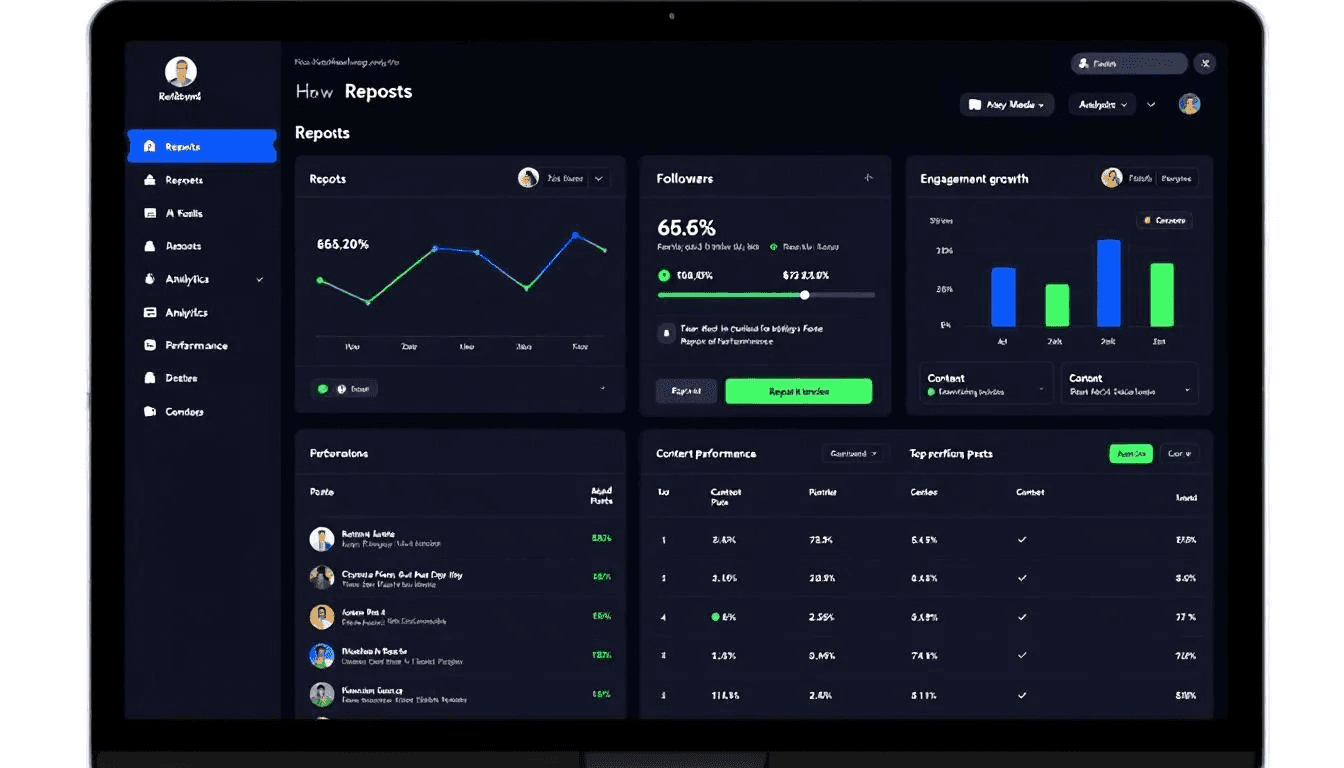Open the Combined filter dropdown in Content performance
1344x768 pixels.
[x=855, y=453]
